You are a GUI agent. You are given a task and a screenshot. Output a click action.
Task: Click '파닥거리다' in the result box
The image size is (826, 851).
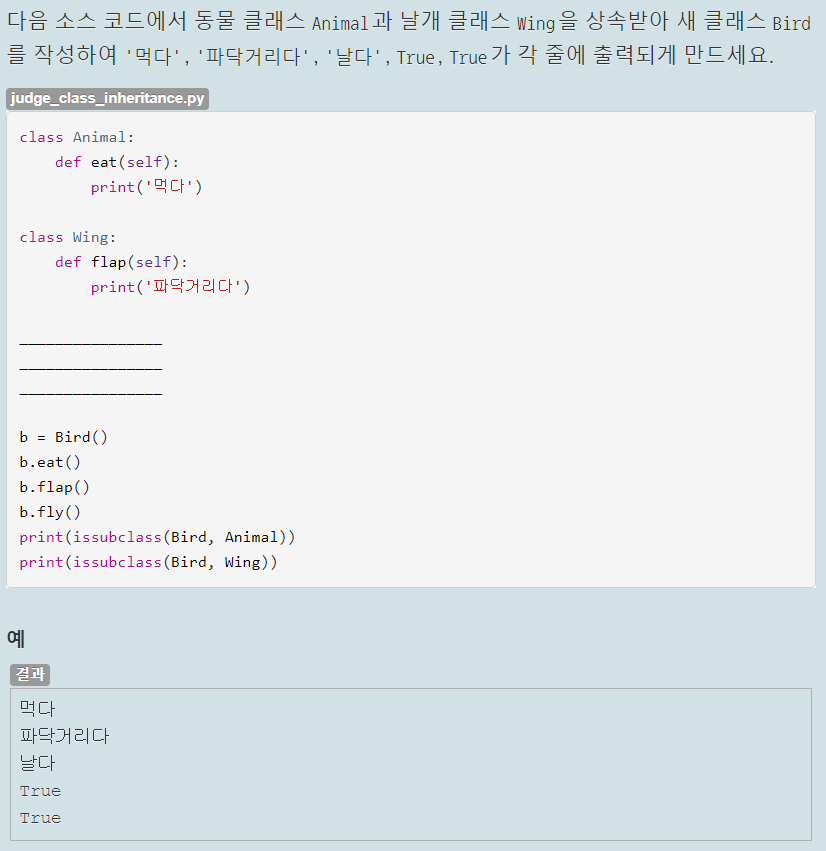point(65,736)
